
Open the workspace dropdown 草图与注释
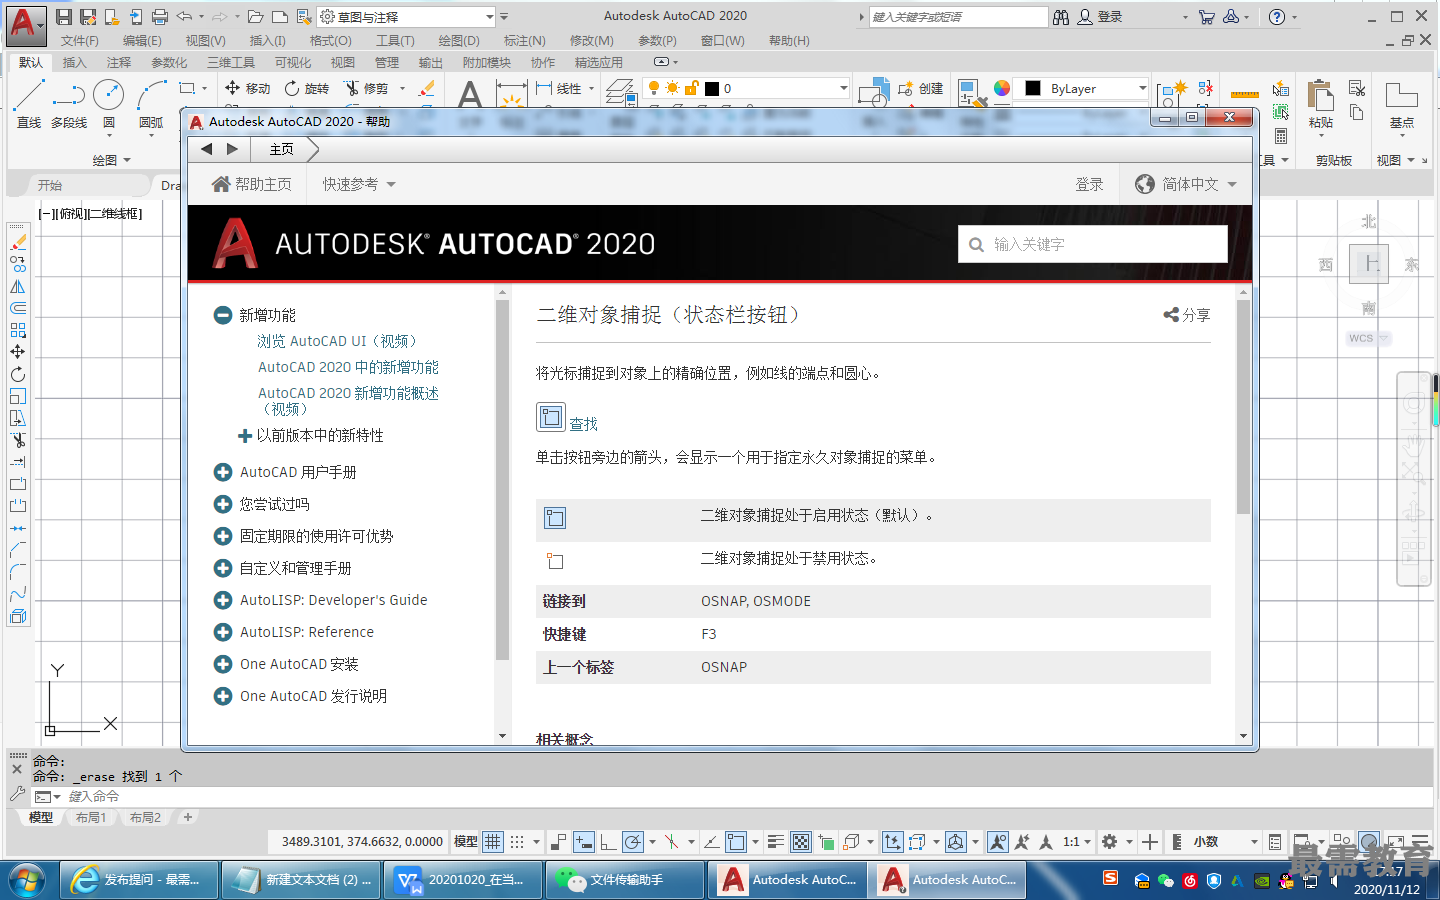tap(407, 17)
